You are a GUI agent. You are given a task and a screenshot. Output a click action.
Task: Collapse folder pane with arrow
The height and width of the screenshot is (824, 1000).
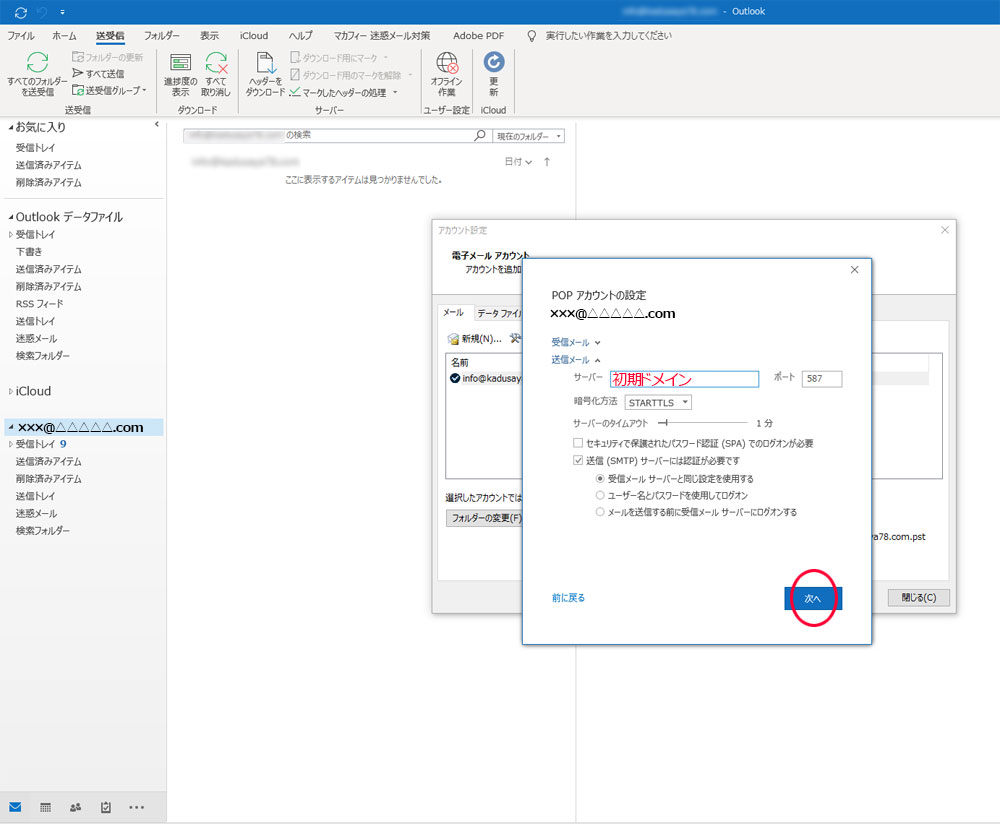pyautogui.click(x=157, y=124)
